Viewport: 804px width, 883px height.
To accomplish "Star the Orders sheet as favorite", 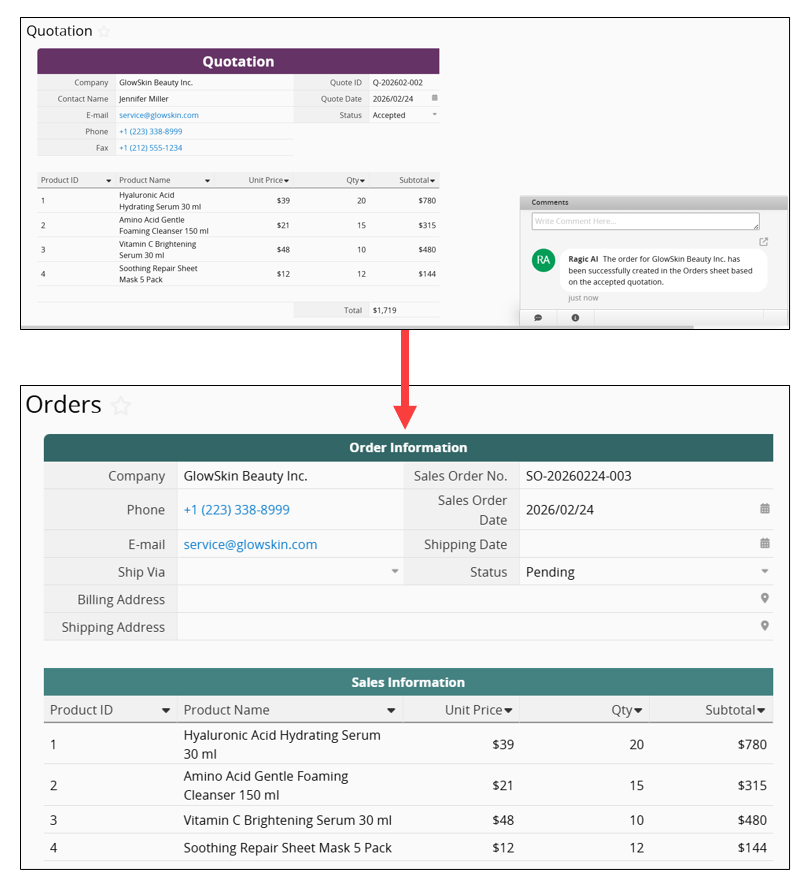I will pos(121,405).
